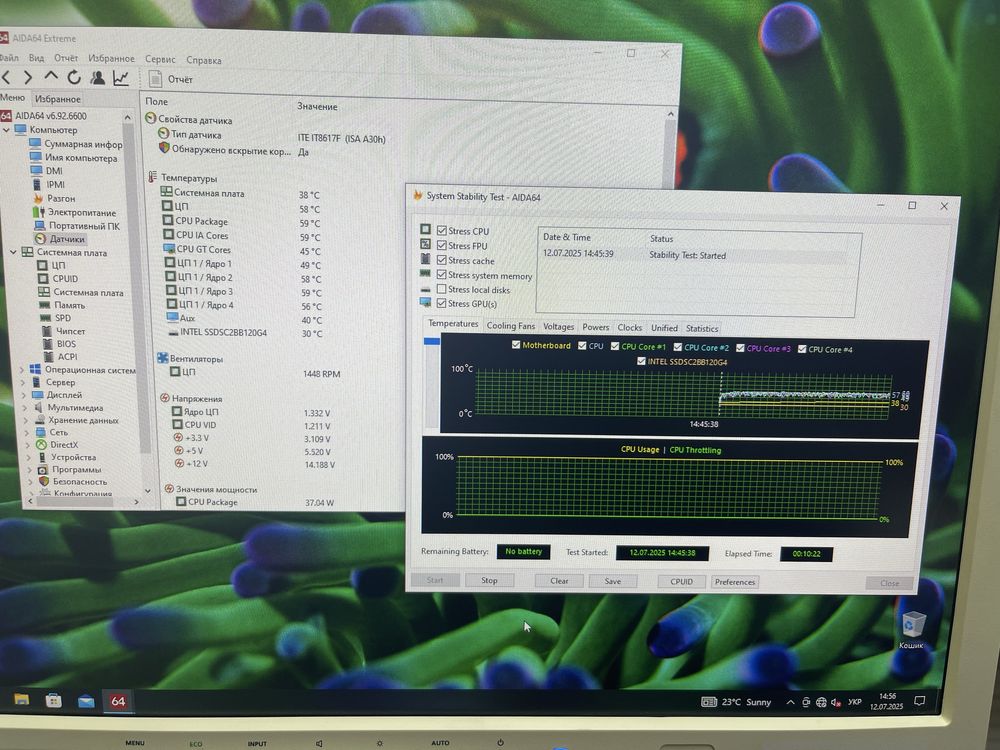The width and height of the screenshot is (1000, 750).
Task: Toggle the Stress GPU(s) checkbox
Action: (441, 303)
